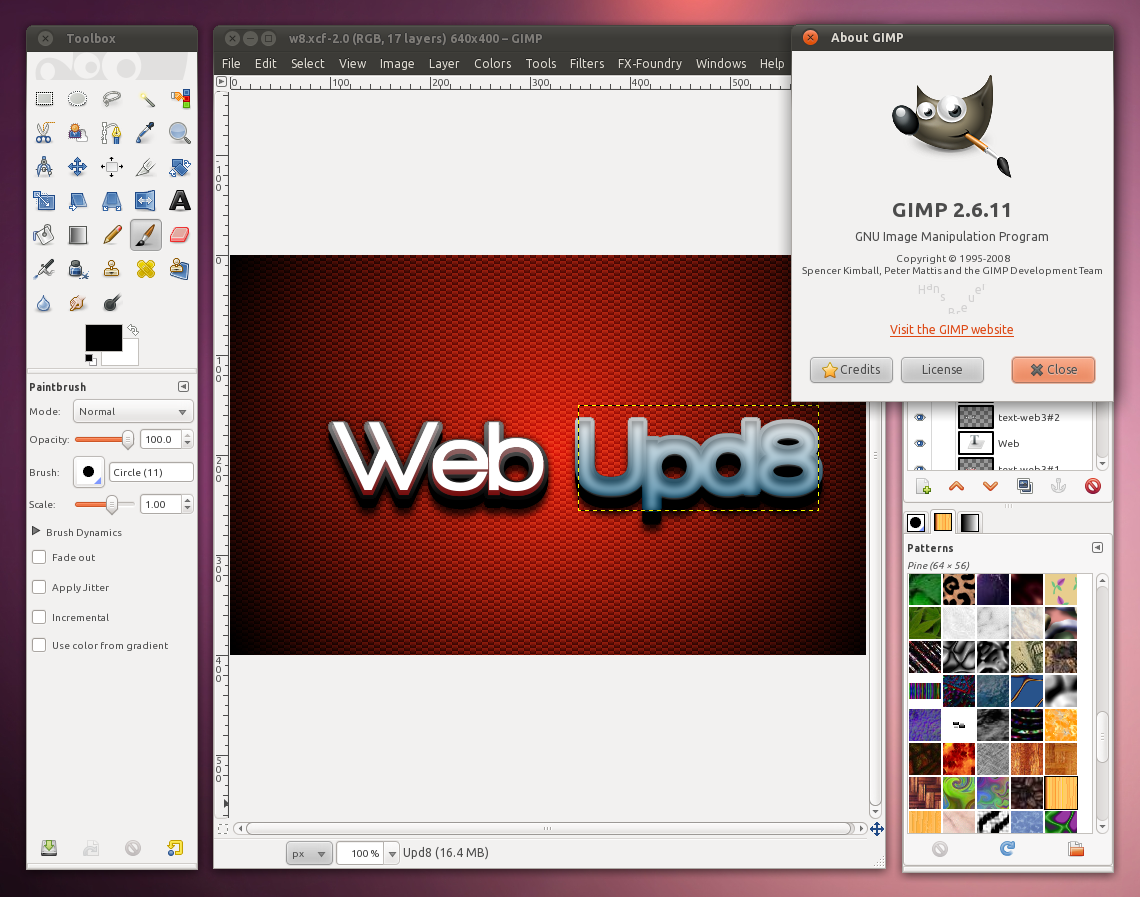Select the Alignment tool
Screen dimensions: 1140x897
click(111, 167)
